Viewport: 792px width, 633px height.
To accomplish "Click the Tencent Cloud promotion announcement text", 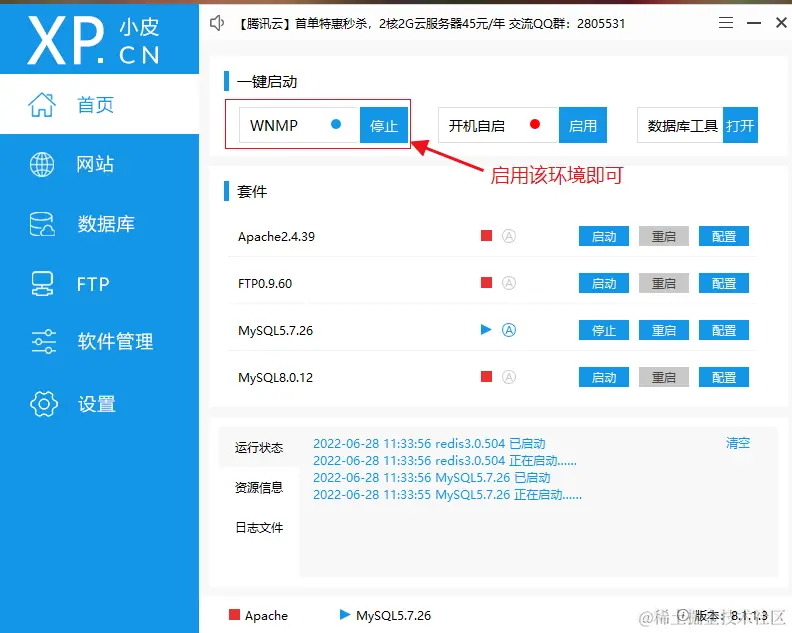I will [431, 23].
